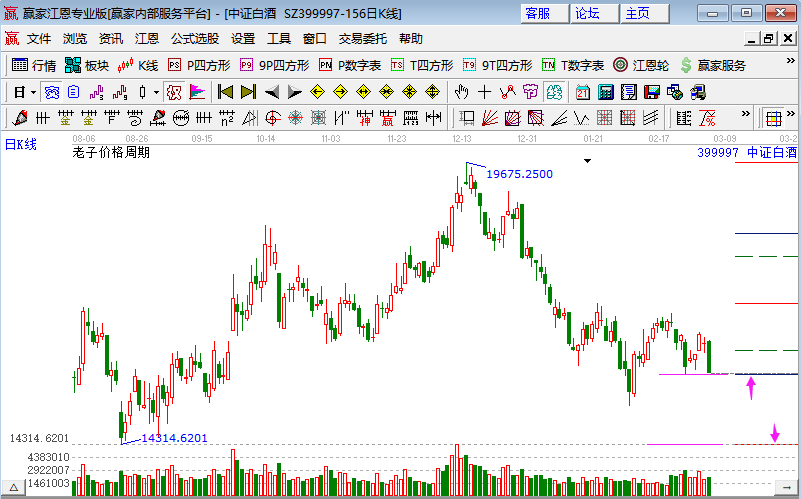Open the 帮助 menu

point(411,39)
